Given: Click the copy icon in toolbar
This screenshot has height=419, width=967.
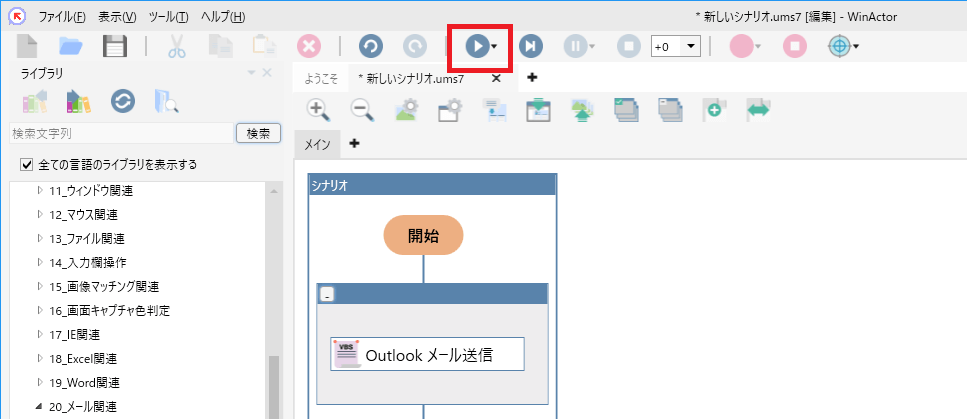Looking at the screenshot, I should 220,46.
